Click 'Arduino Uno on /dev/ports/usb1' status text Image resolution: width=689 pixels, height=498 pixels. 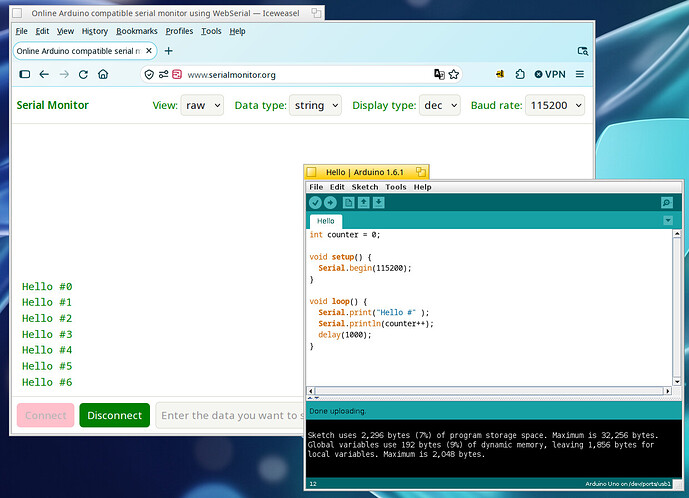click(x=628, y=484)
